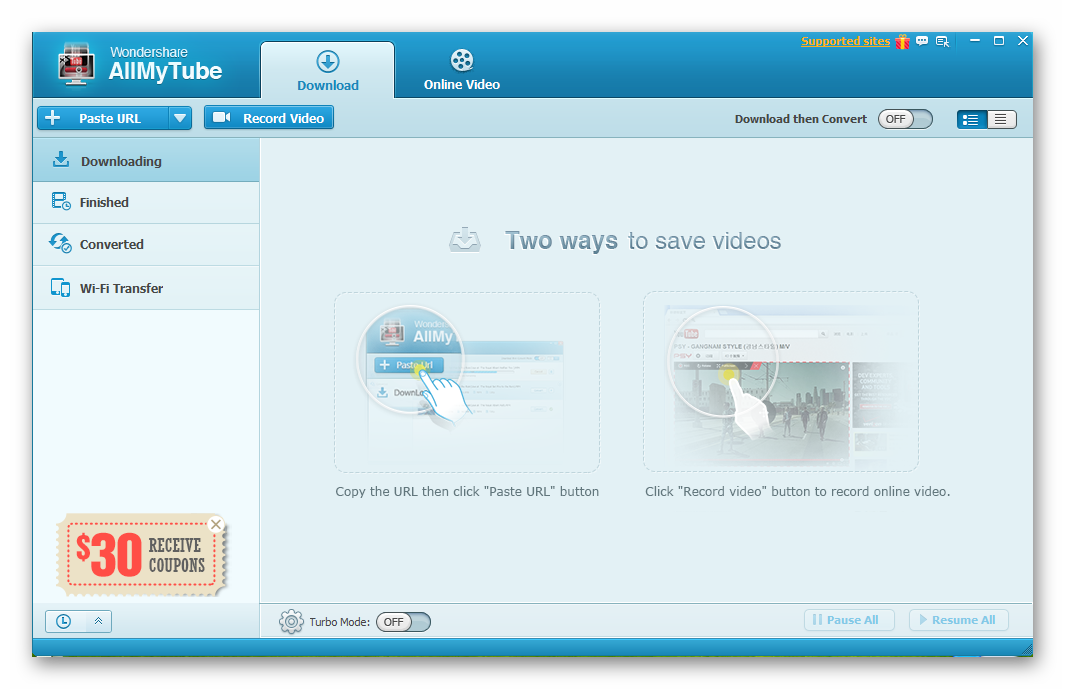The image size is (1065, 689).
Task: Toggle Download then Convert switch
Action: click(x=905, y=119)
